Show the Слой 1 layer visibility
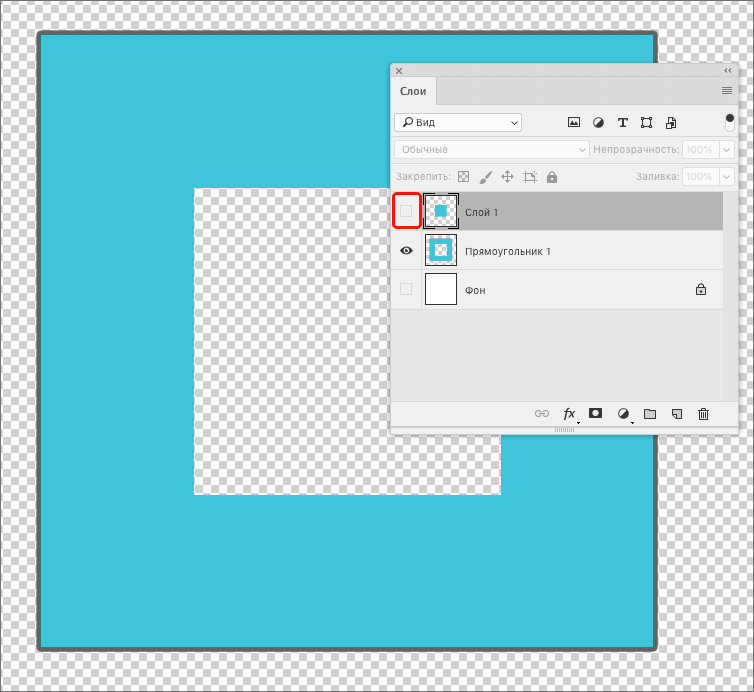The height and width of the screenshot is (692, 754). point(406,211)
